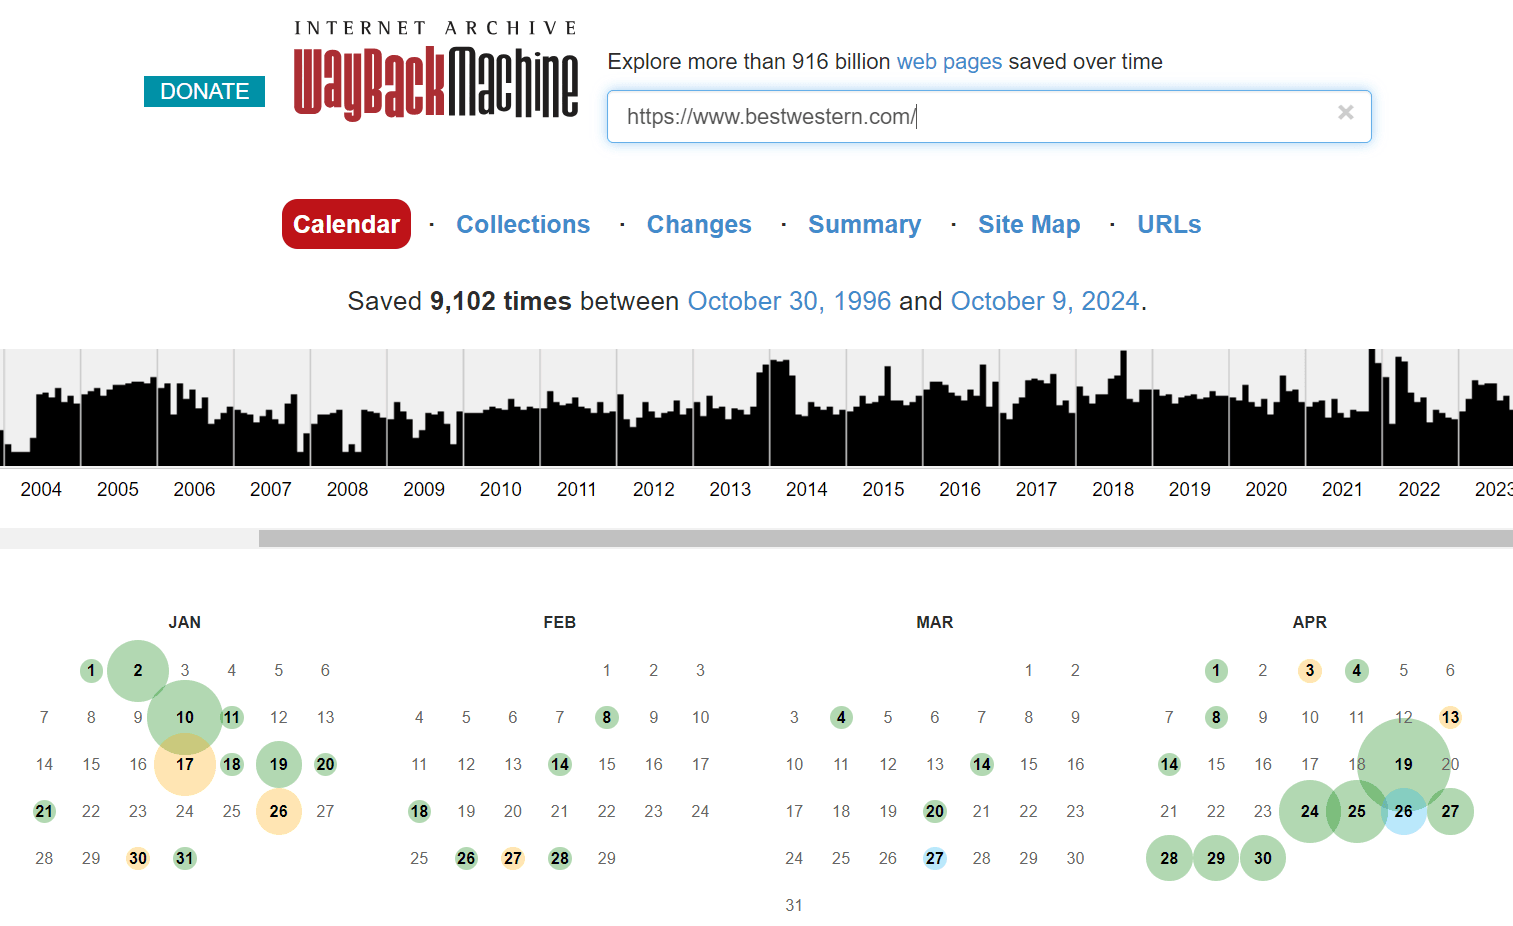Open the April 8 snapshot
This screenshot has height=926, width=1513.
click(x=1216, y=717)
